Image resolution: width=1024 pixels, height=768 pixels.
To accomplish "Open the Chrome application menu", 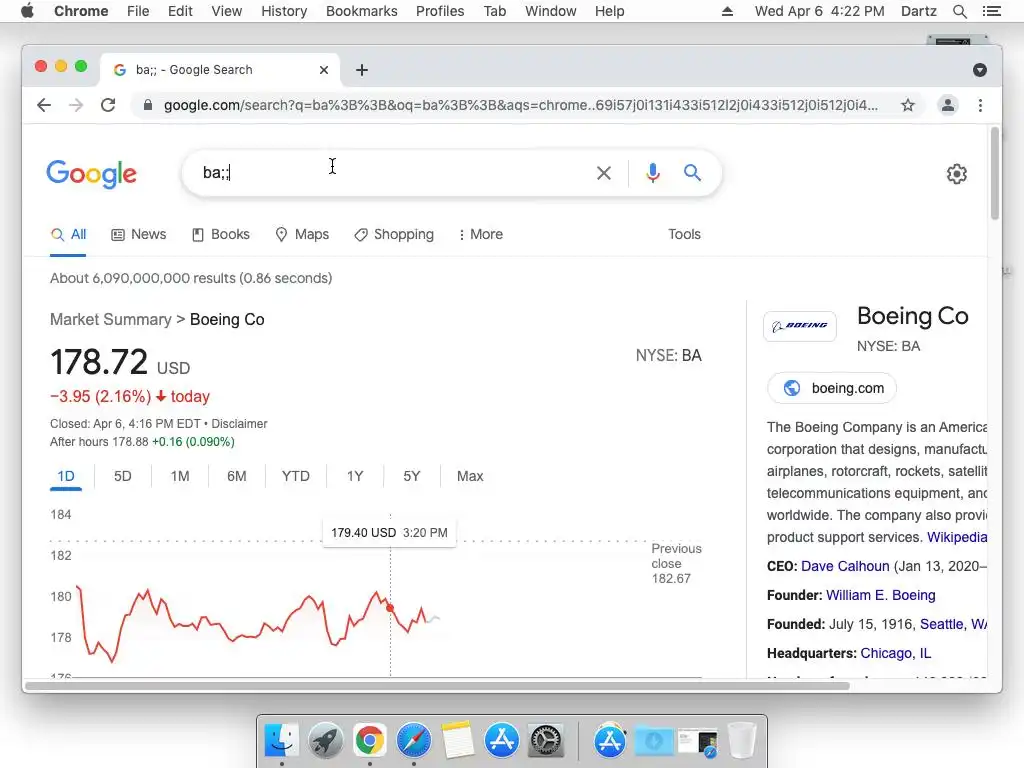I will (x=81, y=11).
